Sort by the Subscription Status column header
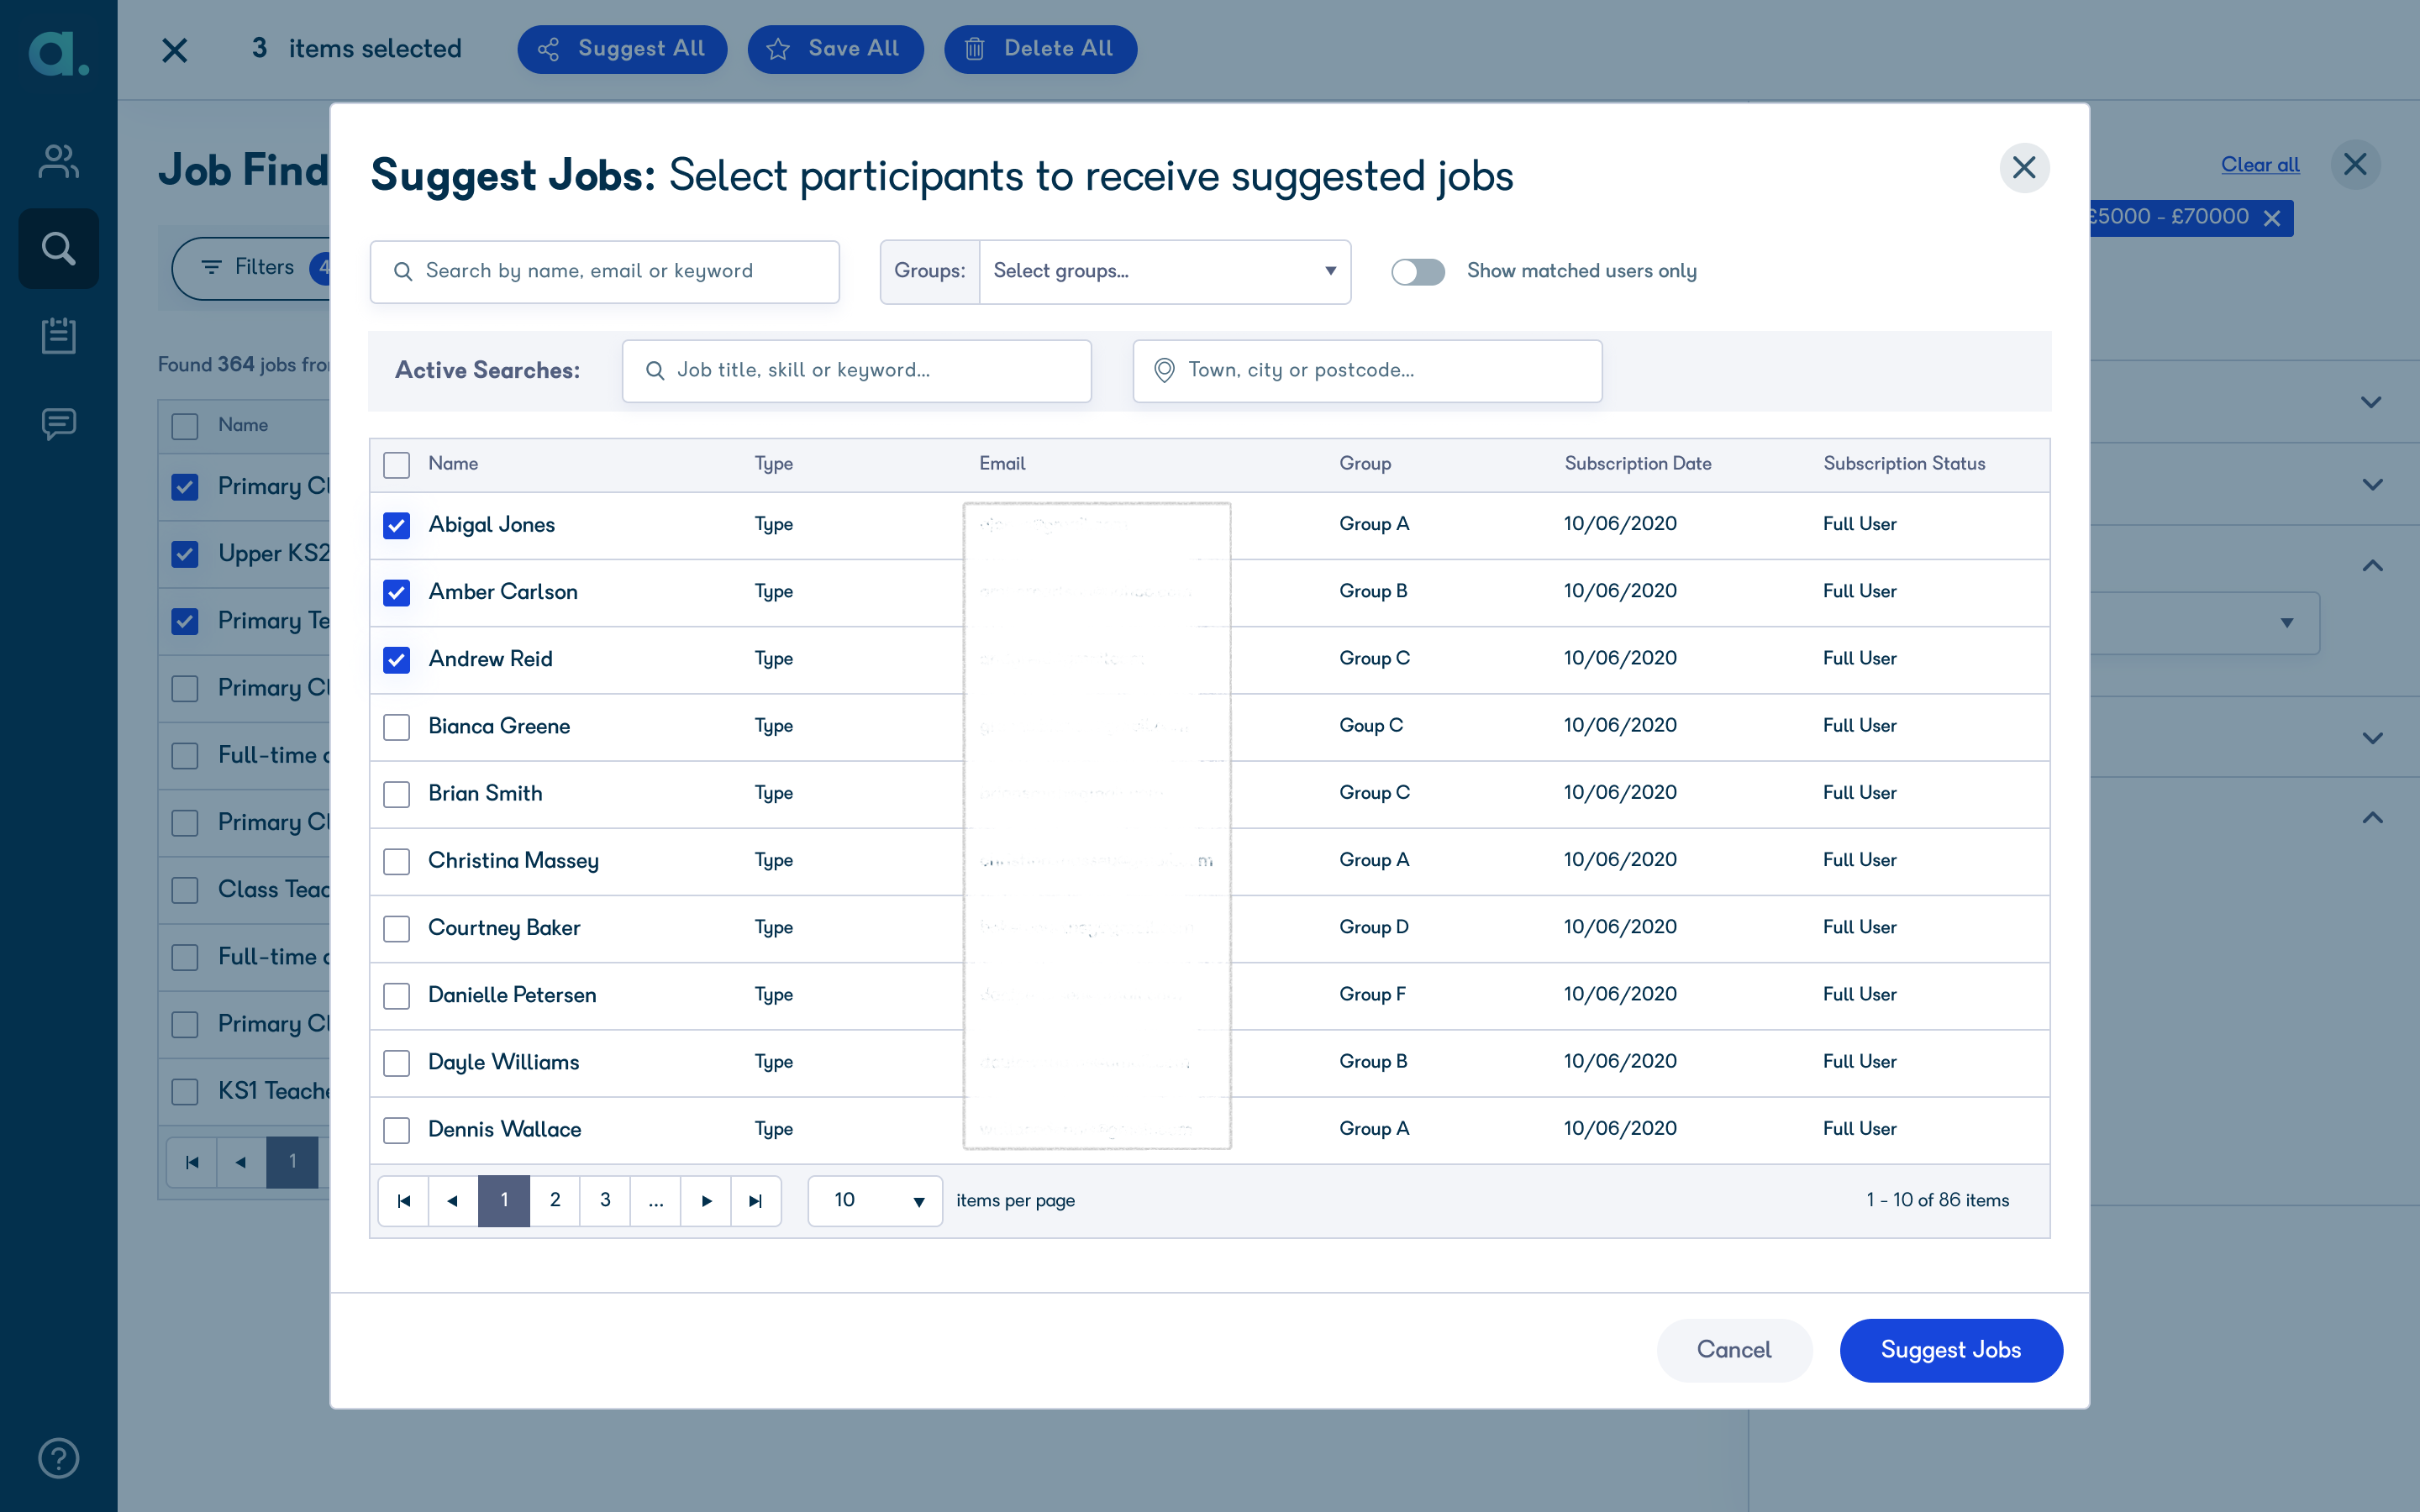2420x1512 pixels. tap(1904, 464)
